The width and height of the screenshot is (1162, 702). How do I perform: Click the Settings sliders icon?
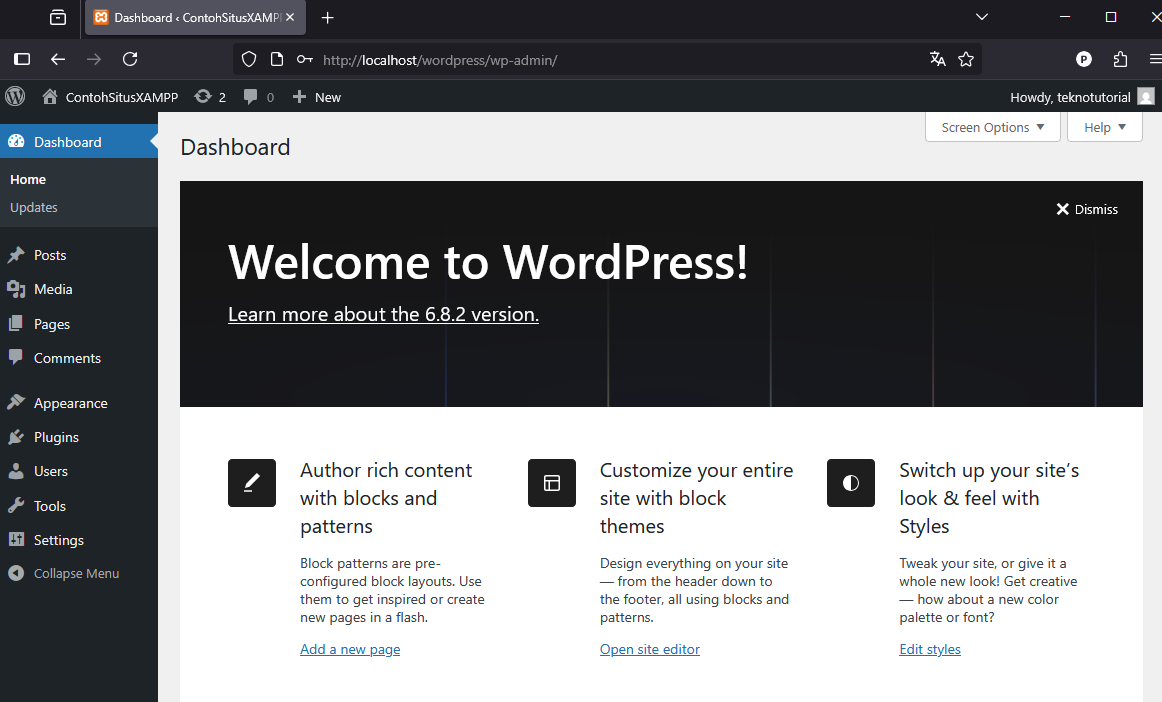point(16,540)
